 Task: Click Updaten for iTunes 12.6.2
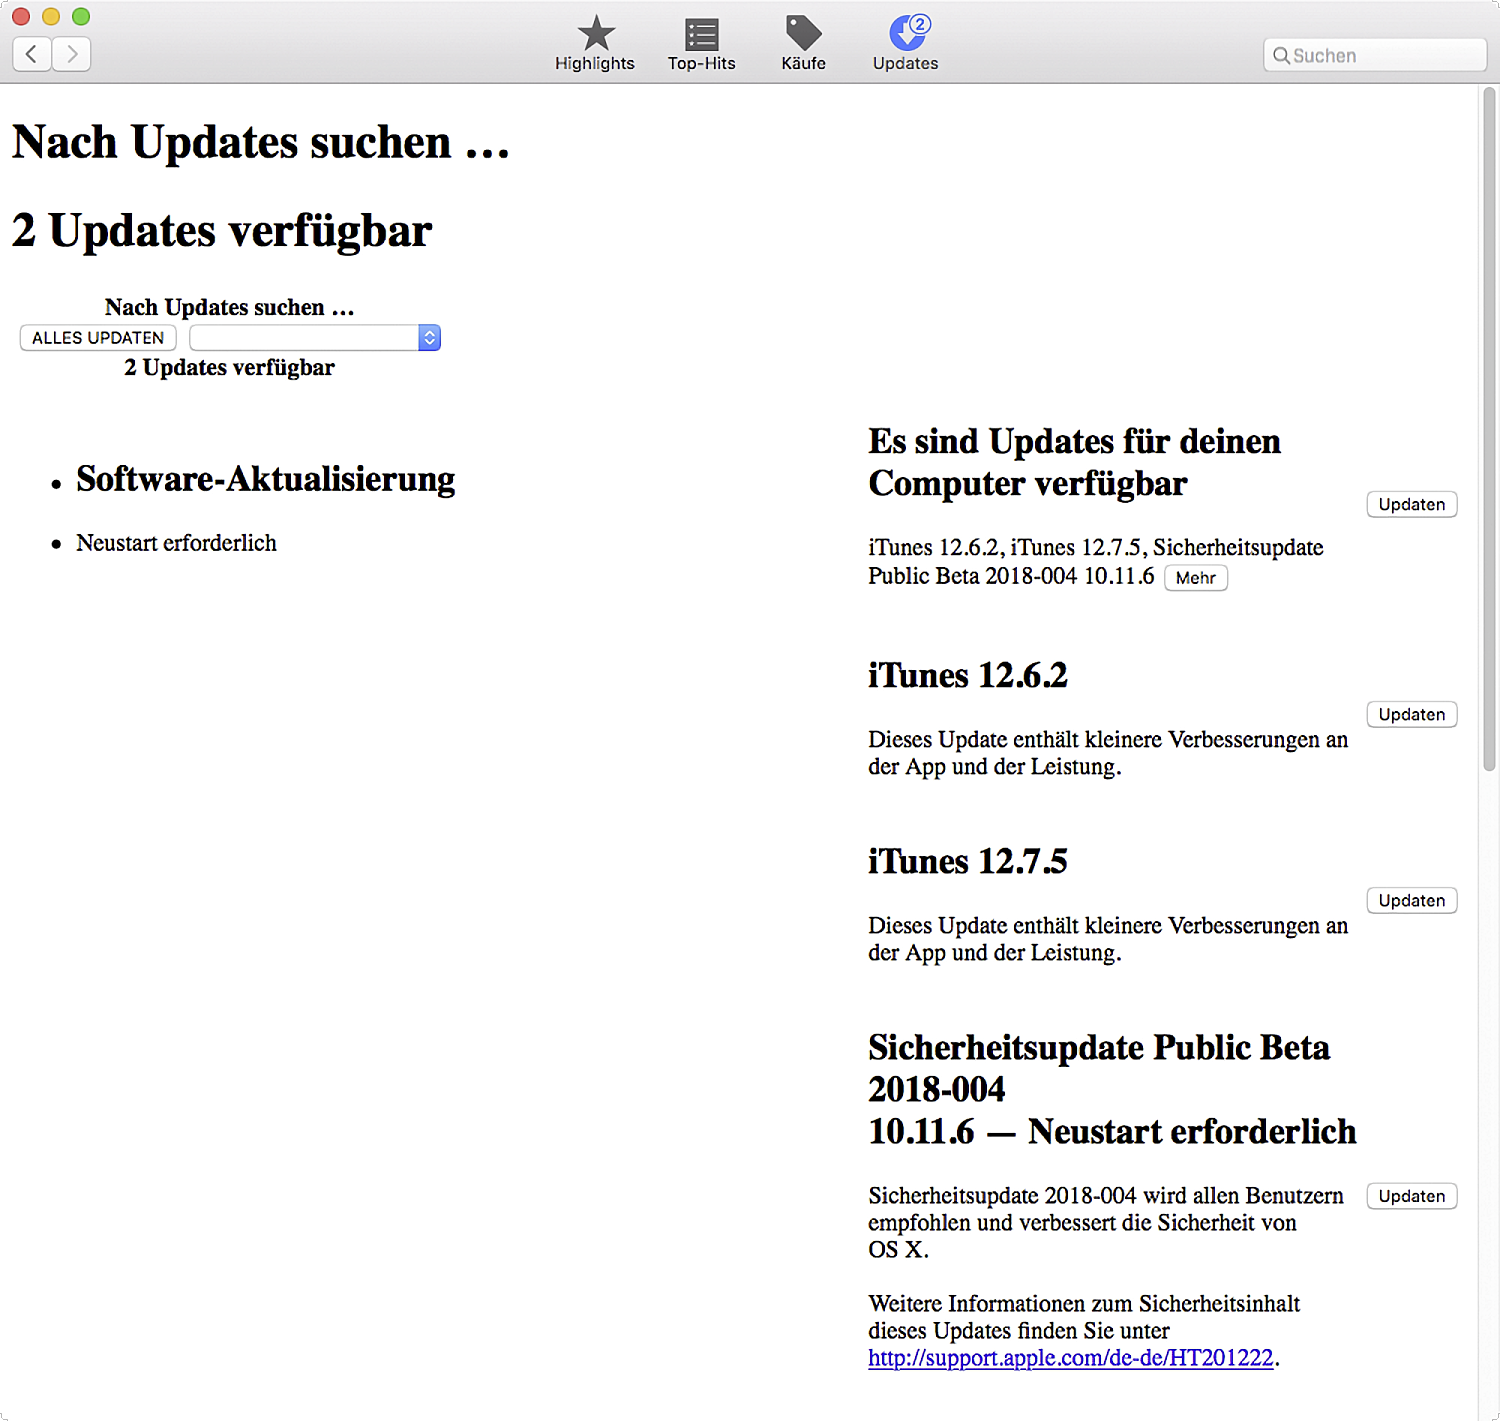[1411, 715]
